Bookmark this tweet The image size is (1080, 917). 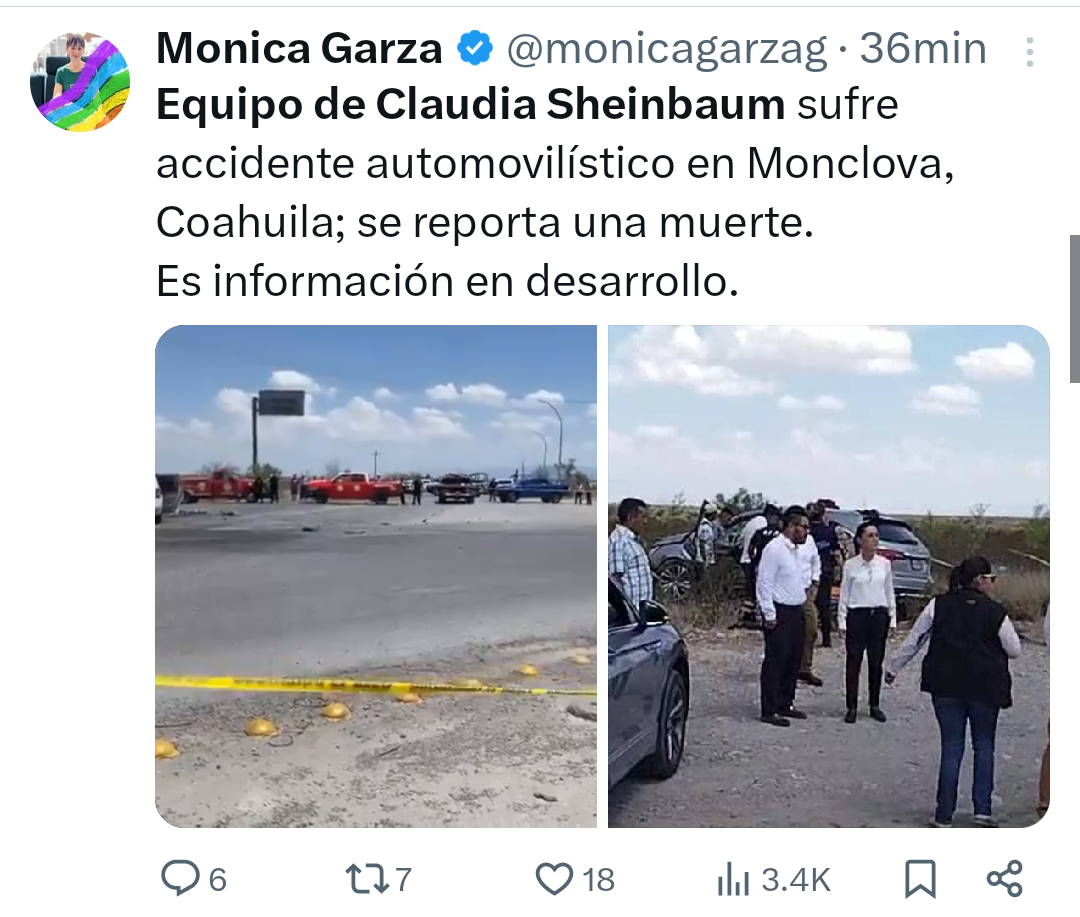920,879
